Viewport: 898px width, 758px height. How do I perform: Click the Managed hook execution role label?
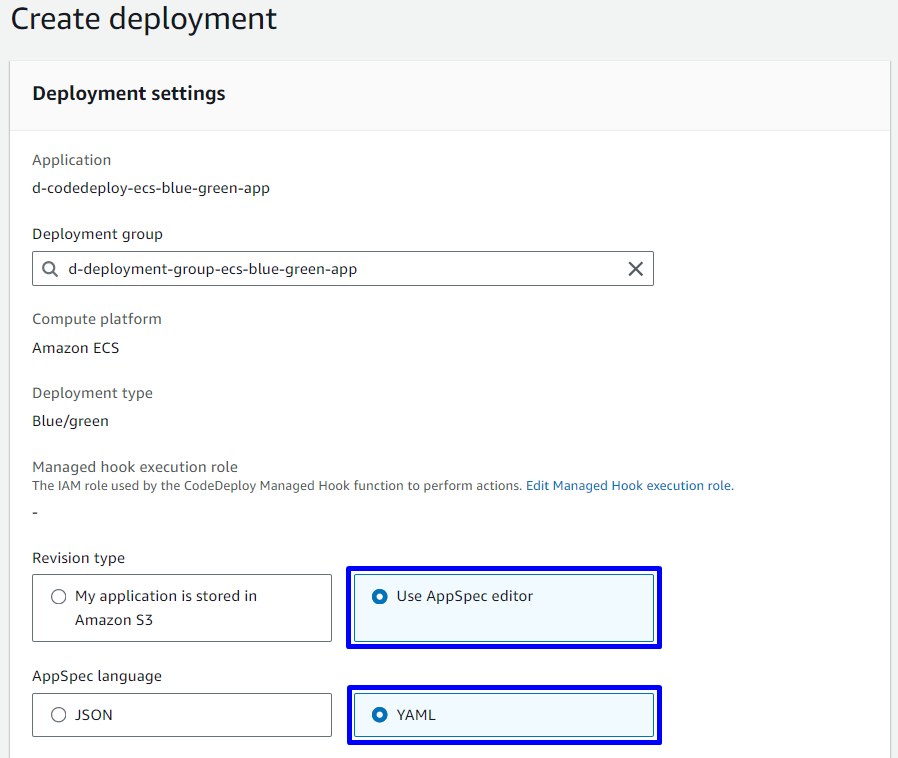click(x=134, y=467)
